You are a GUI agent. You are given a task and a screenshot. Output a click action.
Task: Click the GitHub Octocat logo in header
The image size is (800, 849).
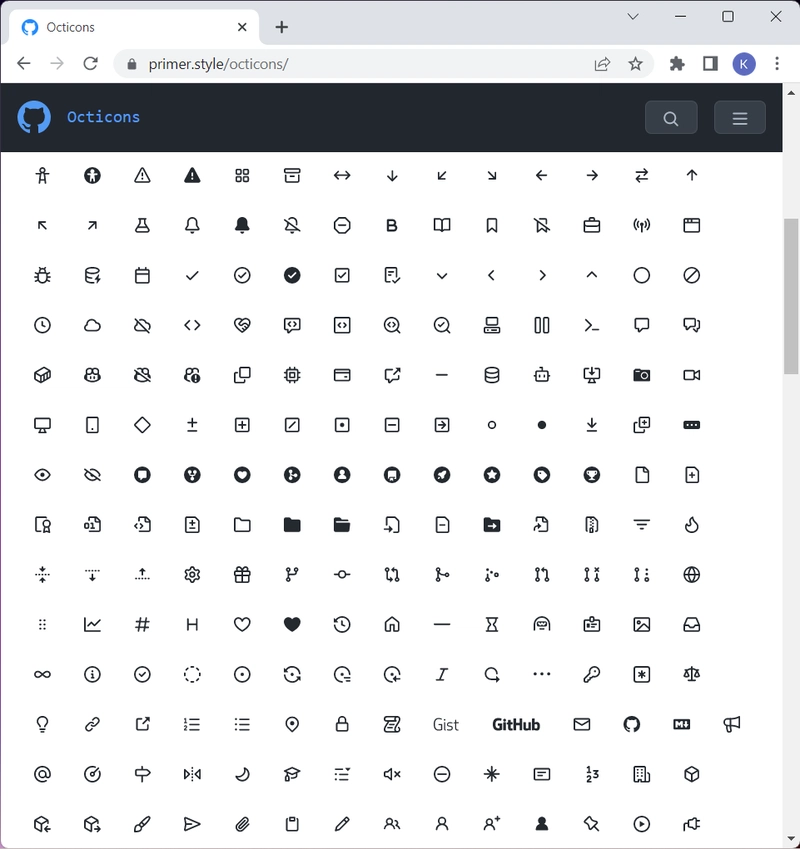click(34, 117)
